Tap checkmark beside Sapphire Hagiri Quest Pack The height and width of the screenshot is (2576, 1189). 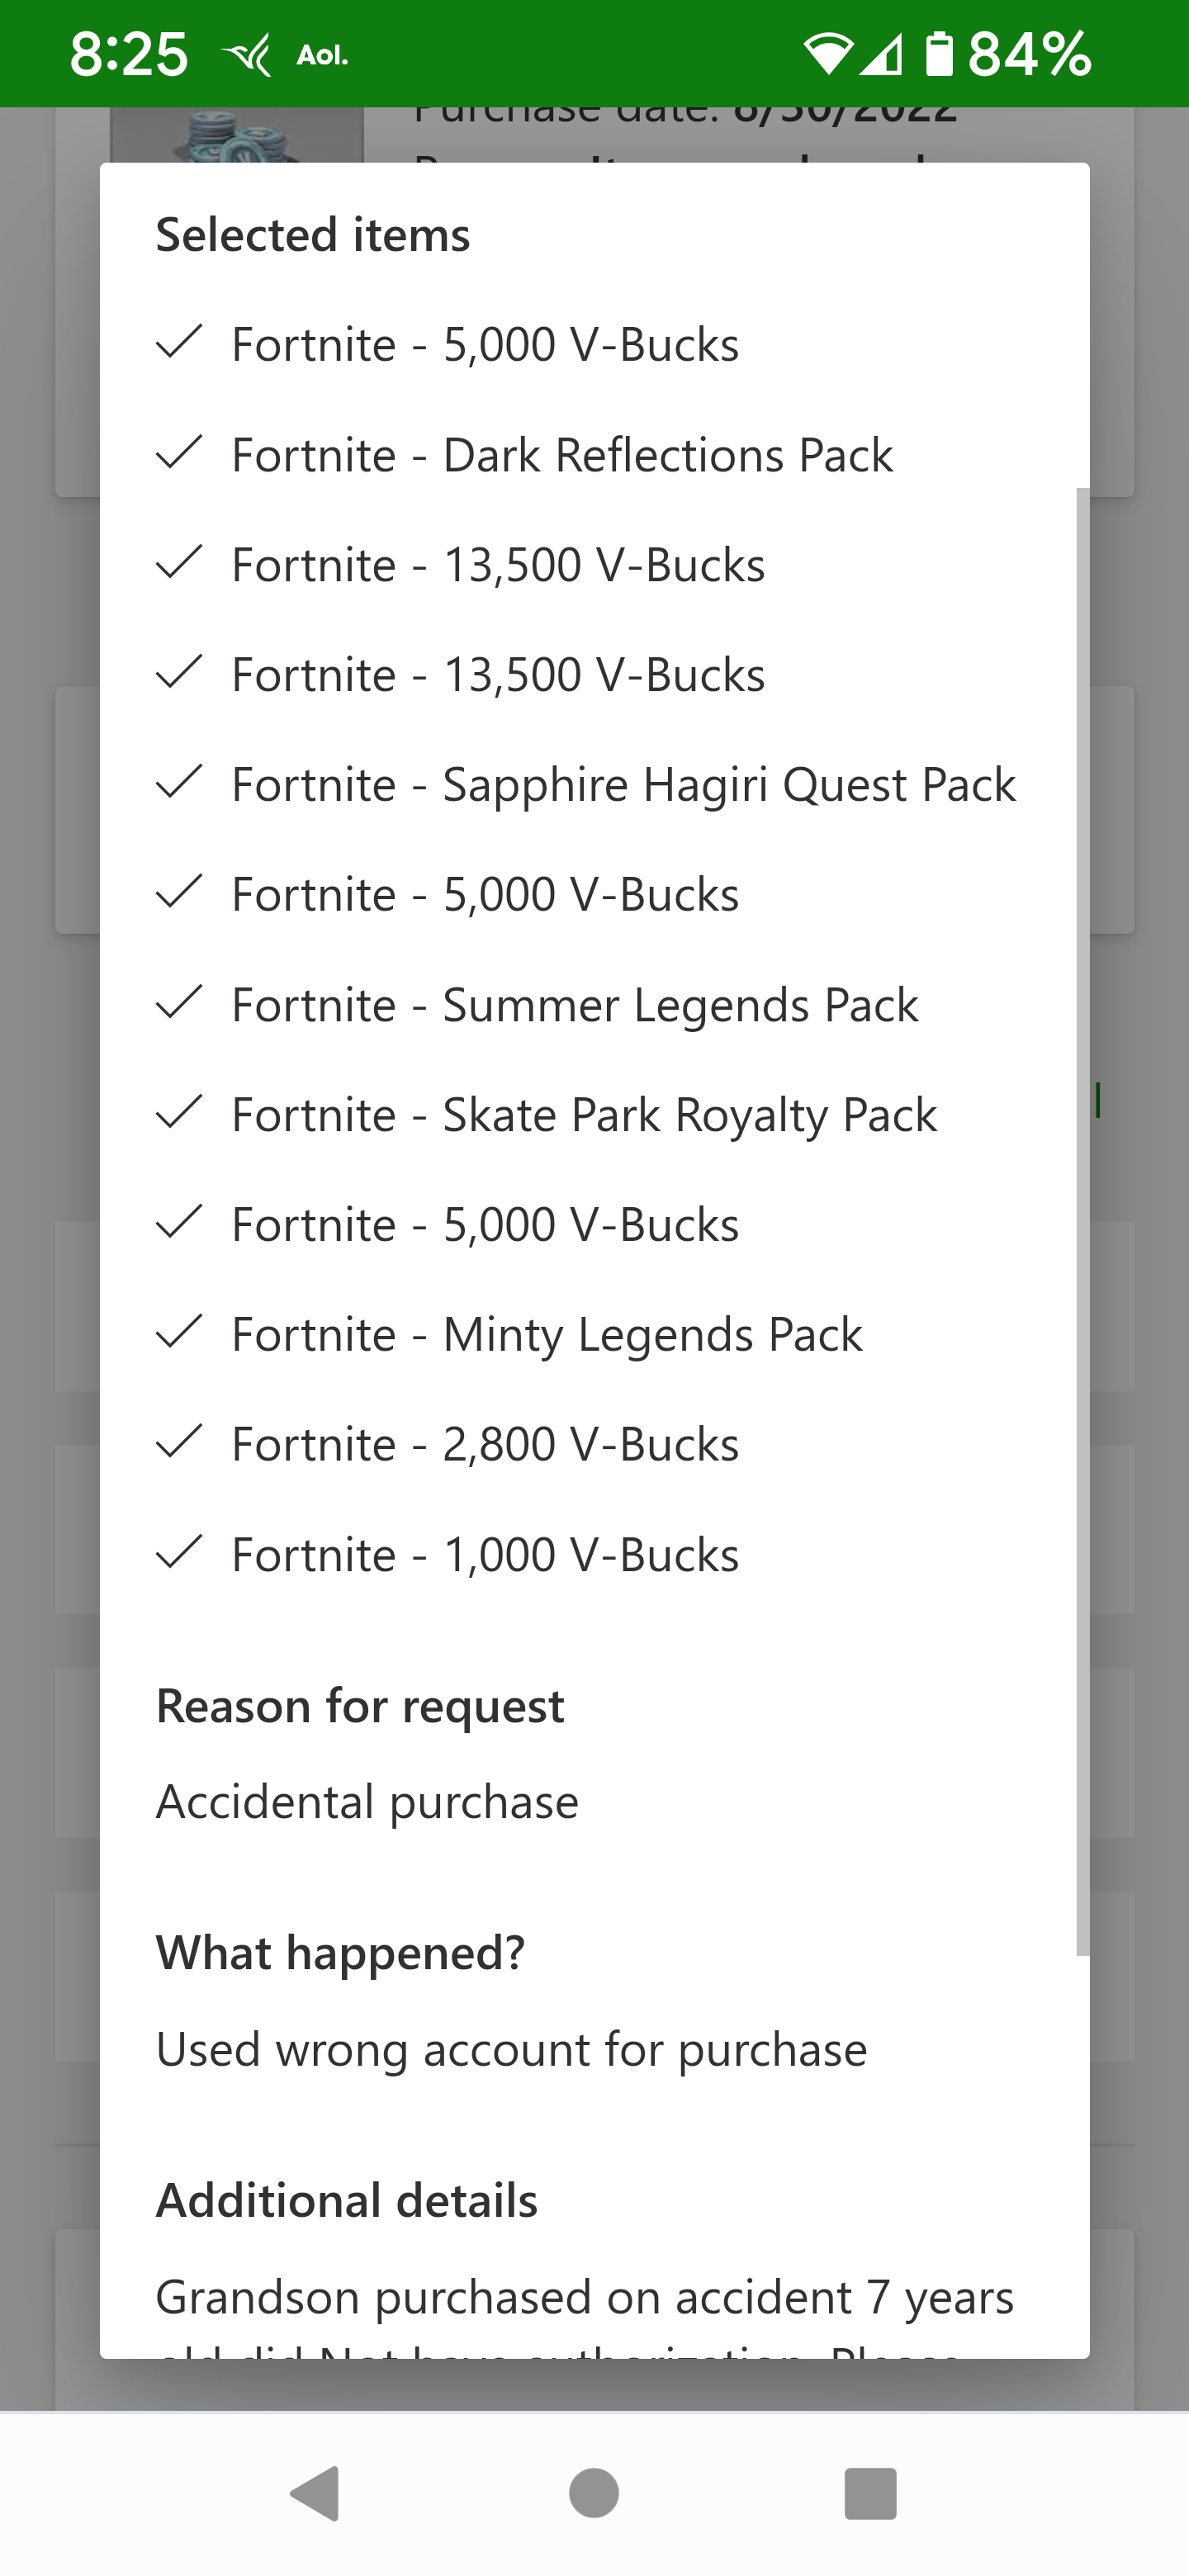180,782
